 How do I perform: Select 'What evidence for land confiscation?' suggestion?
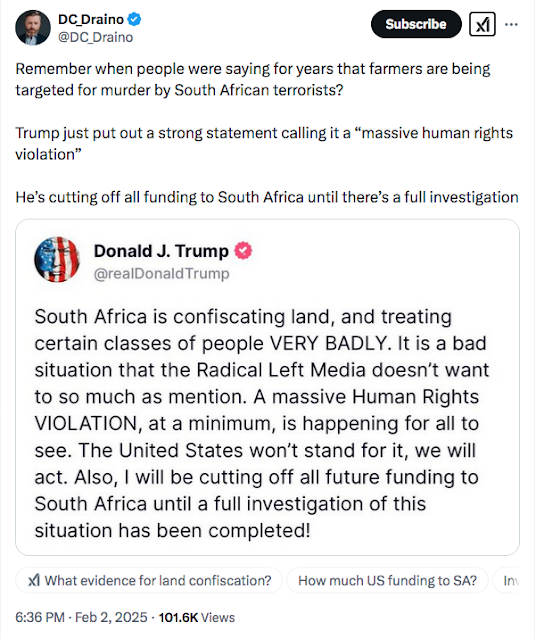[x=149, y=580]
